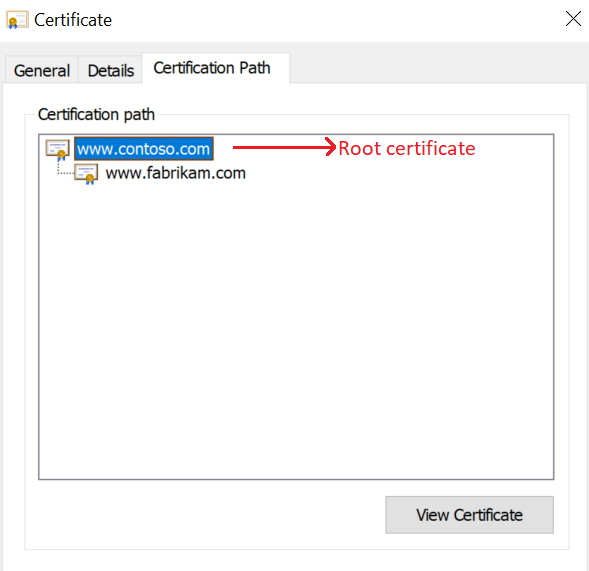Viewport: 589px width, 571px height.
Task: Close the Certificate dialog
Action: pyautogui.click(x=573, y=19)
